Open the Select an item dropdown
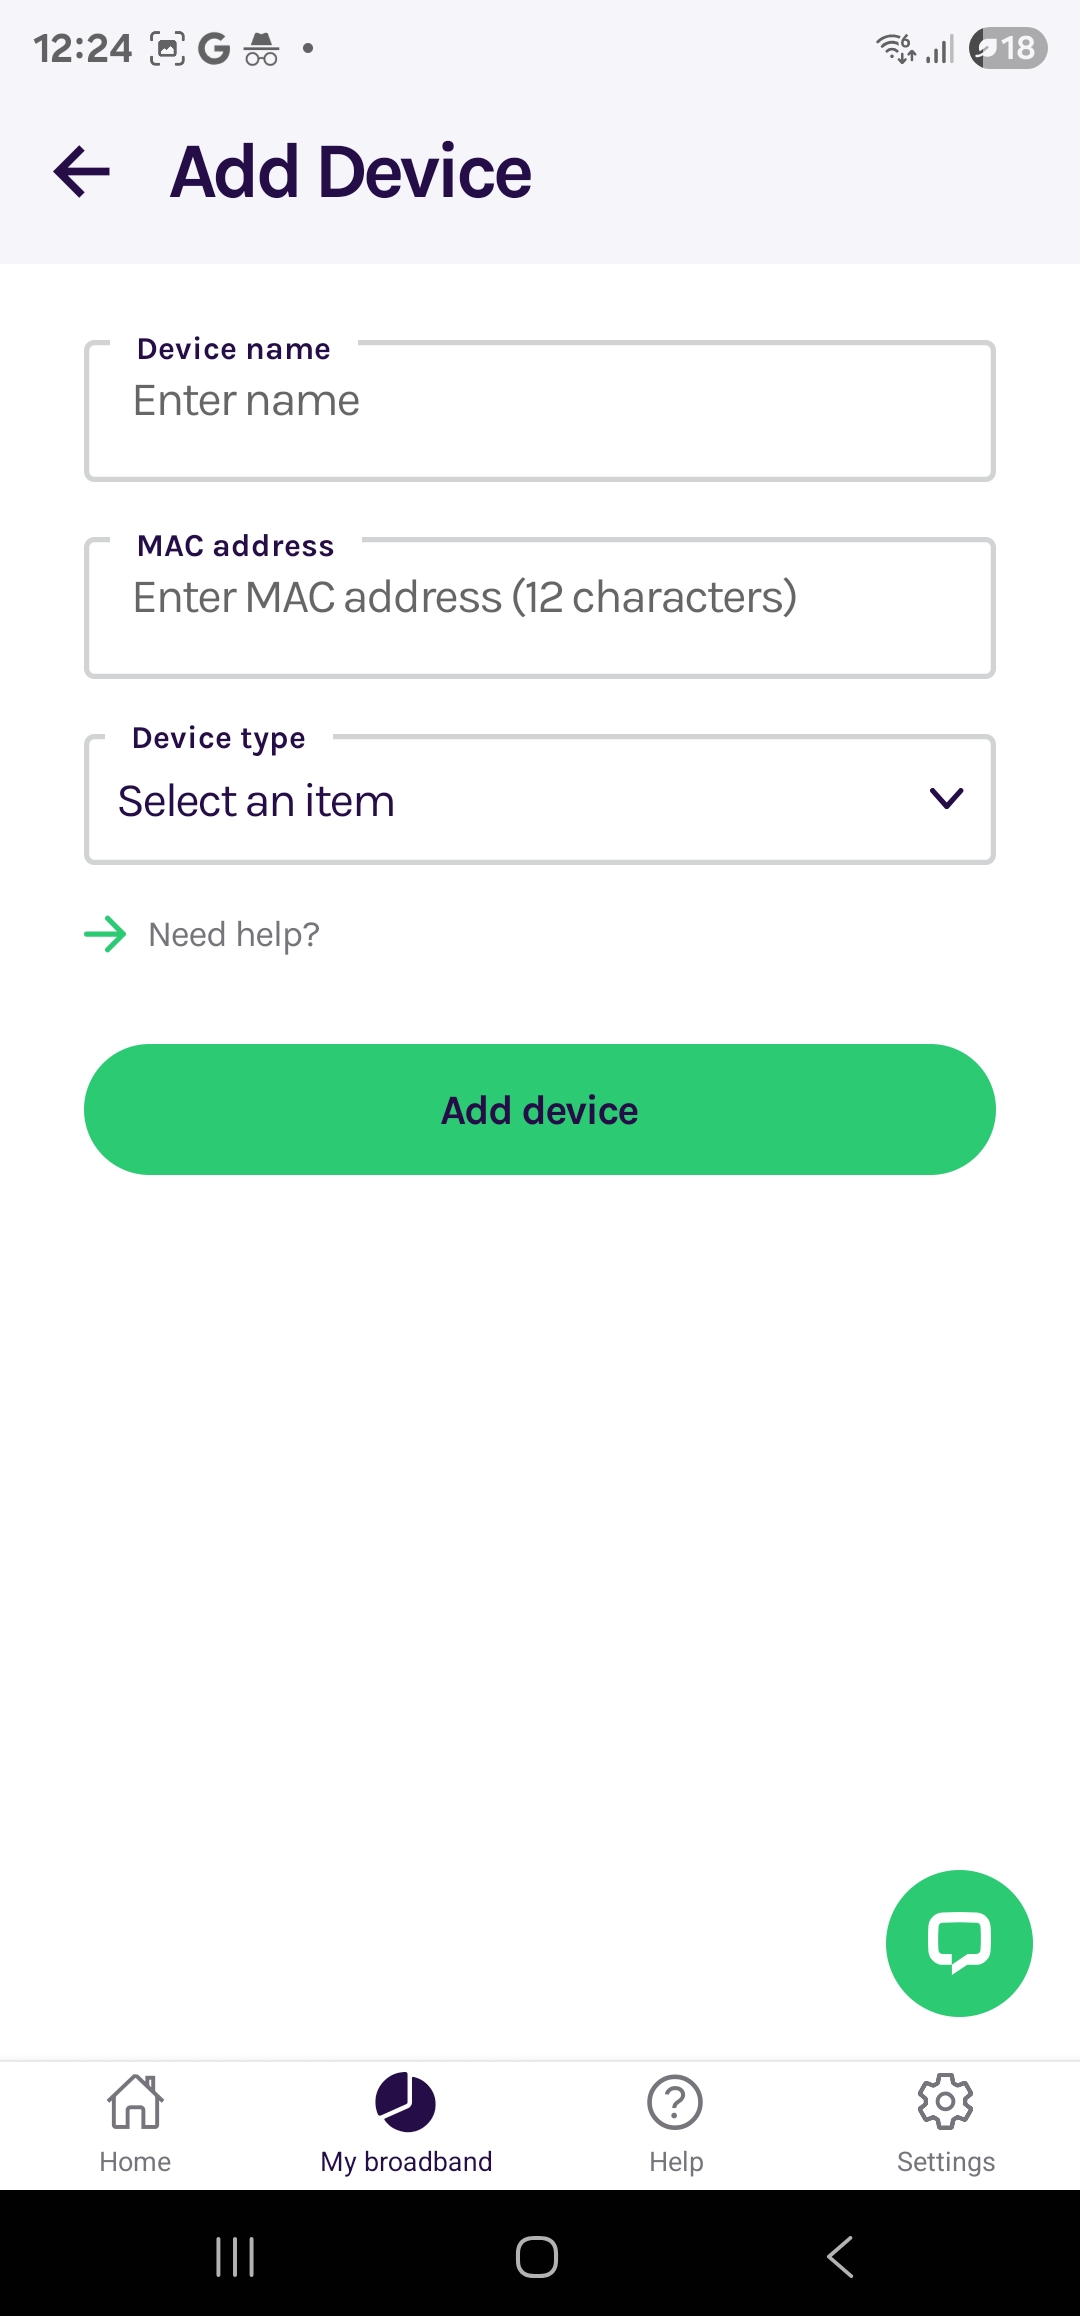Viewport: 1080px width, 2316px height. (540, 799)
